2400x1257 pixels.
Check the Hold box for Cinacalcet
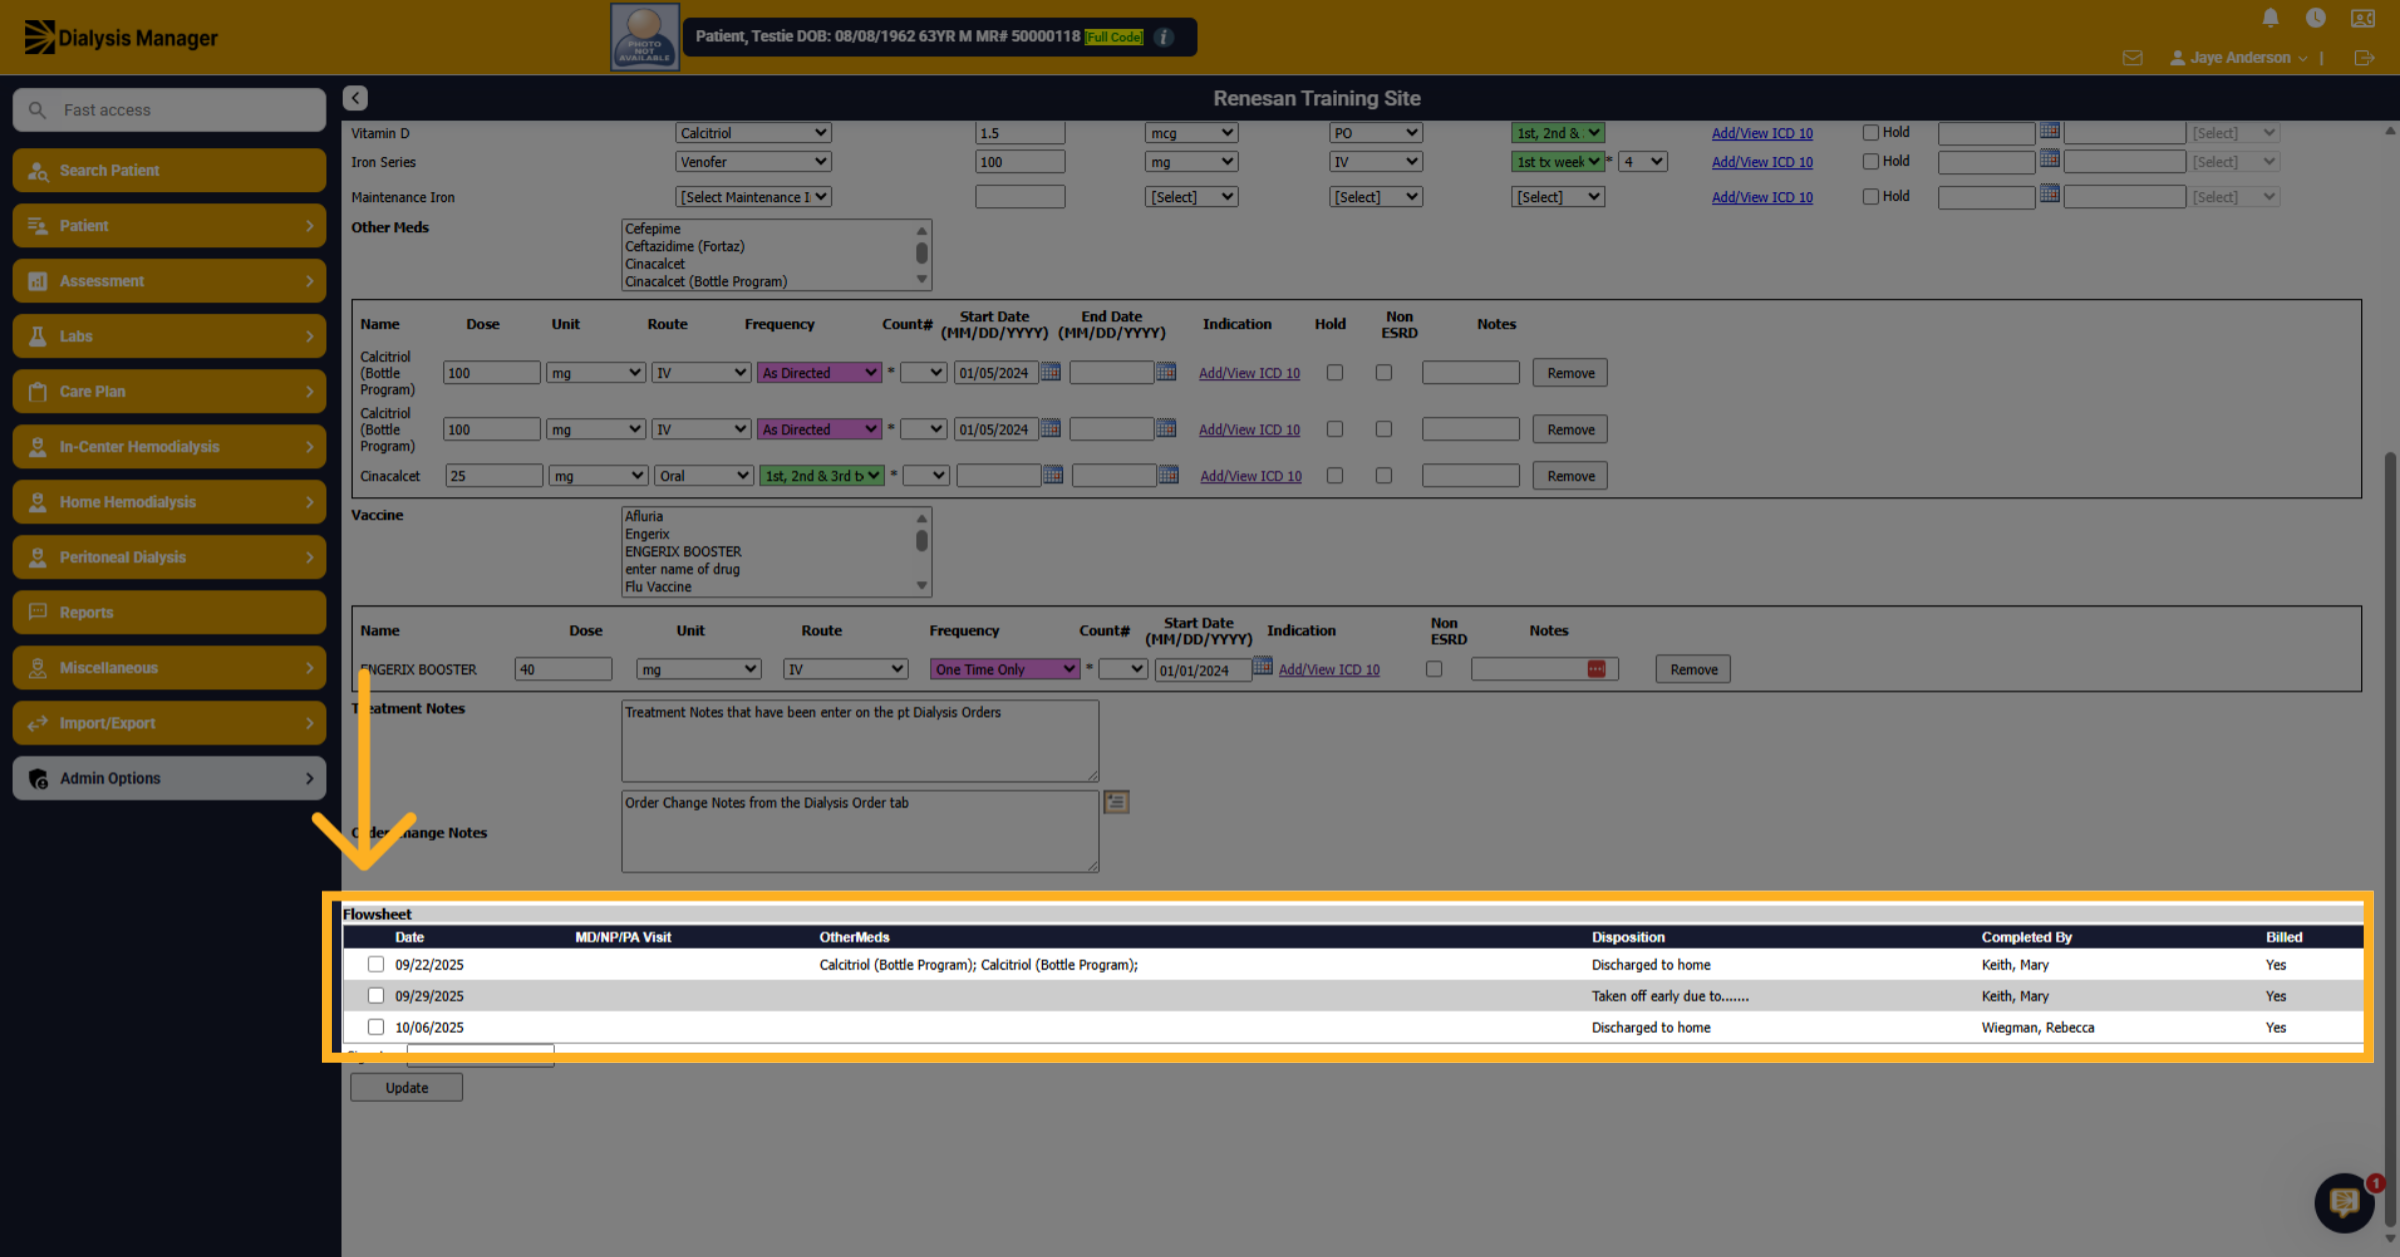point(1334,476)
